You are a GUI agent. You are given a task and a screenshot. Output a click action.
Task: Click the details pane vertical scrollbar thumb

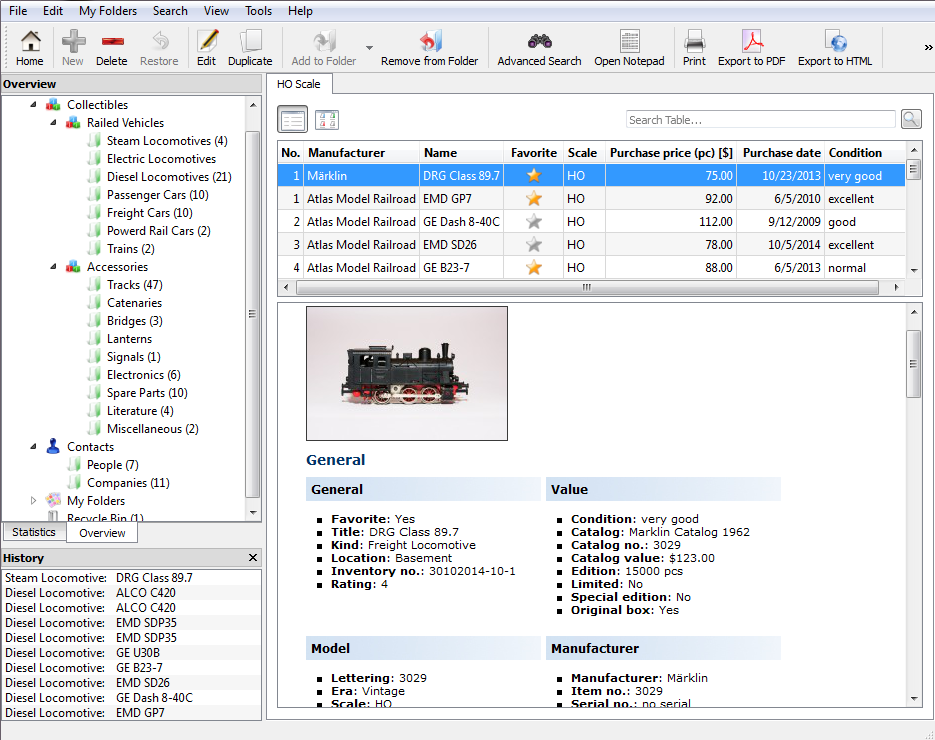[x=913, y=364]
